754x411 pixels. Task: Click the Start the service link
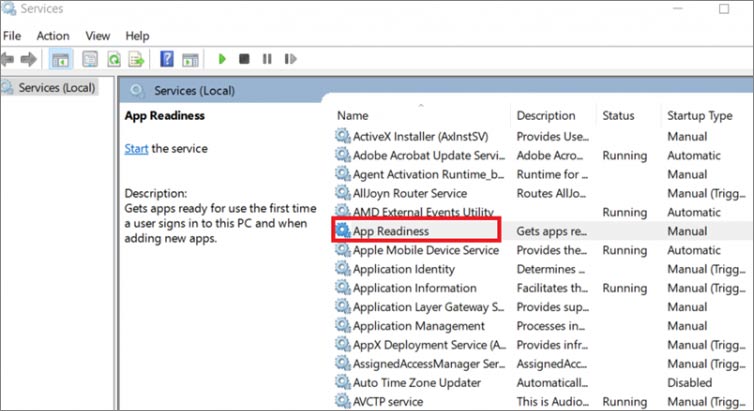[x=136, y=149]
